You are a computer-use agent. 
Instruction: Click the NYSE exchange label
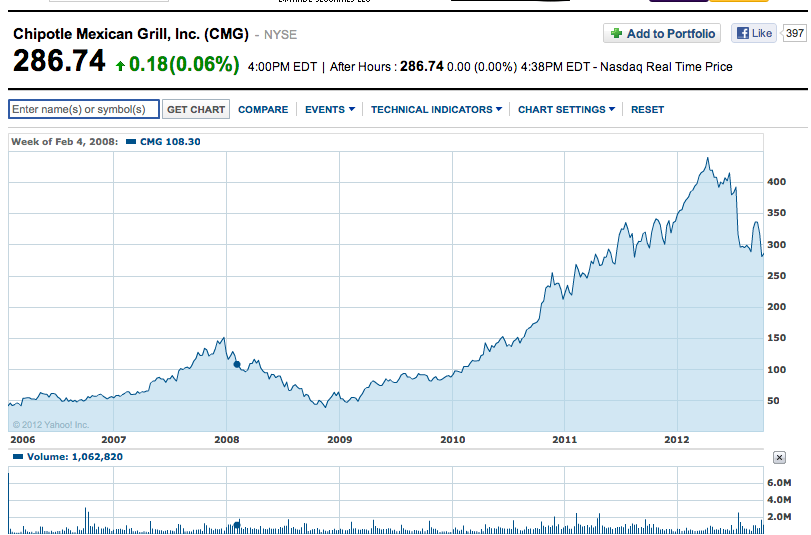[x=280, y=35]
